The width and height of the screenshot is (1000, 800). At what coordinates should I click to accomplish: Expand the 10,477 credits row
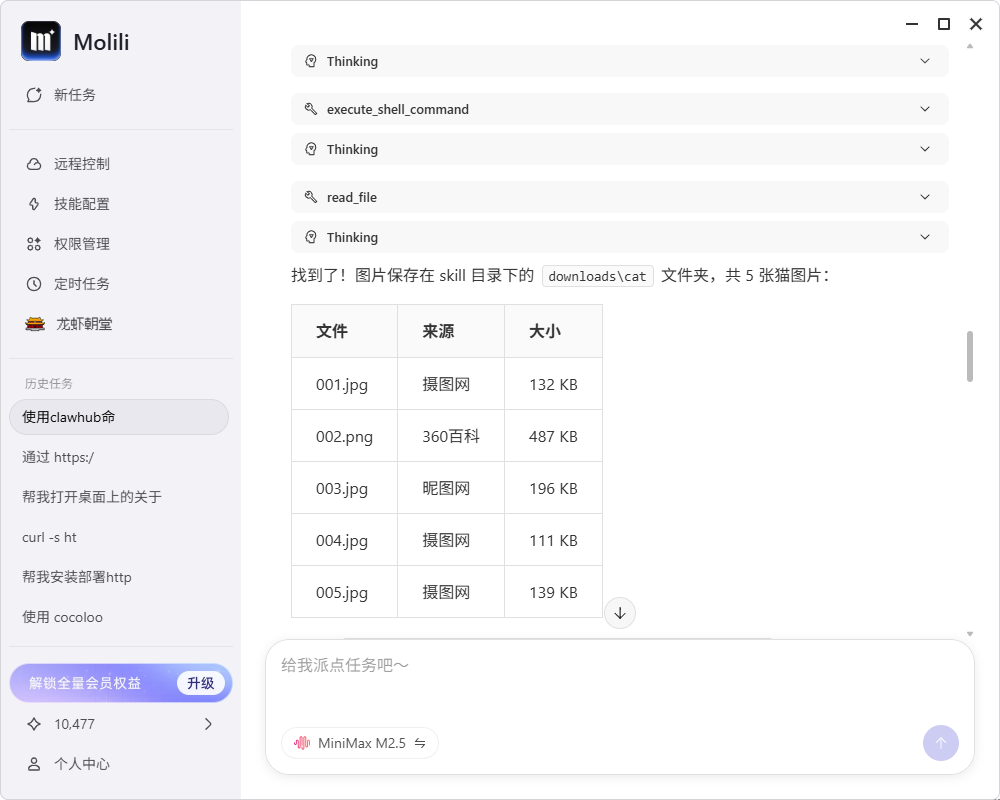pos(120,724)
